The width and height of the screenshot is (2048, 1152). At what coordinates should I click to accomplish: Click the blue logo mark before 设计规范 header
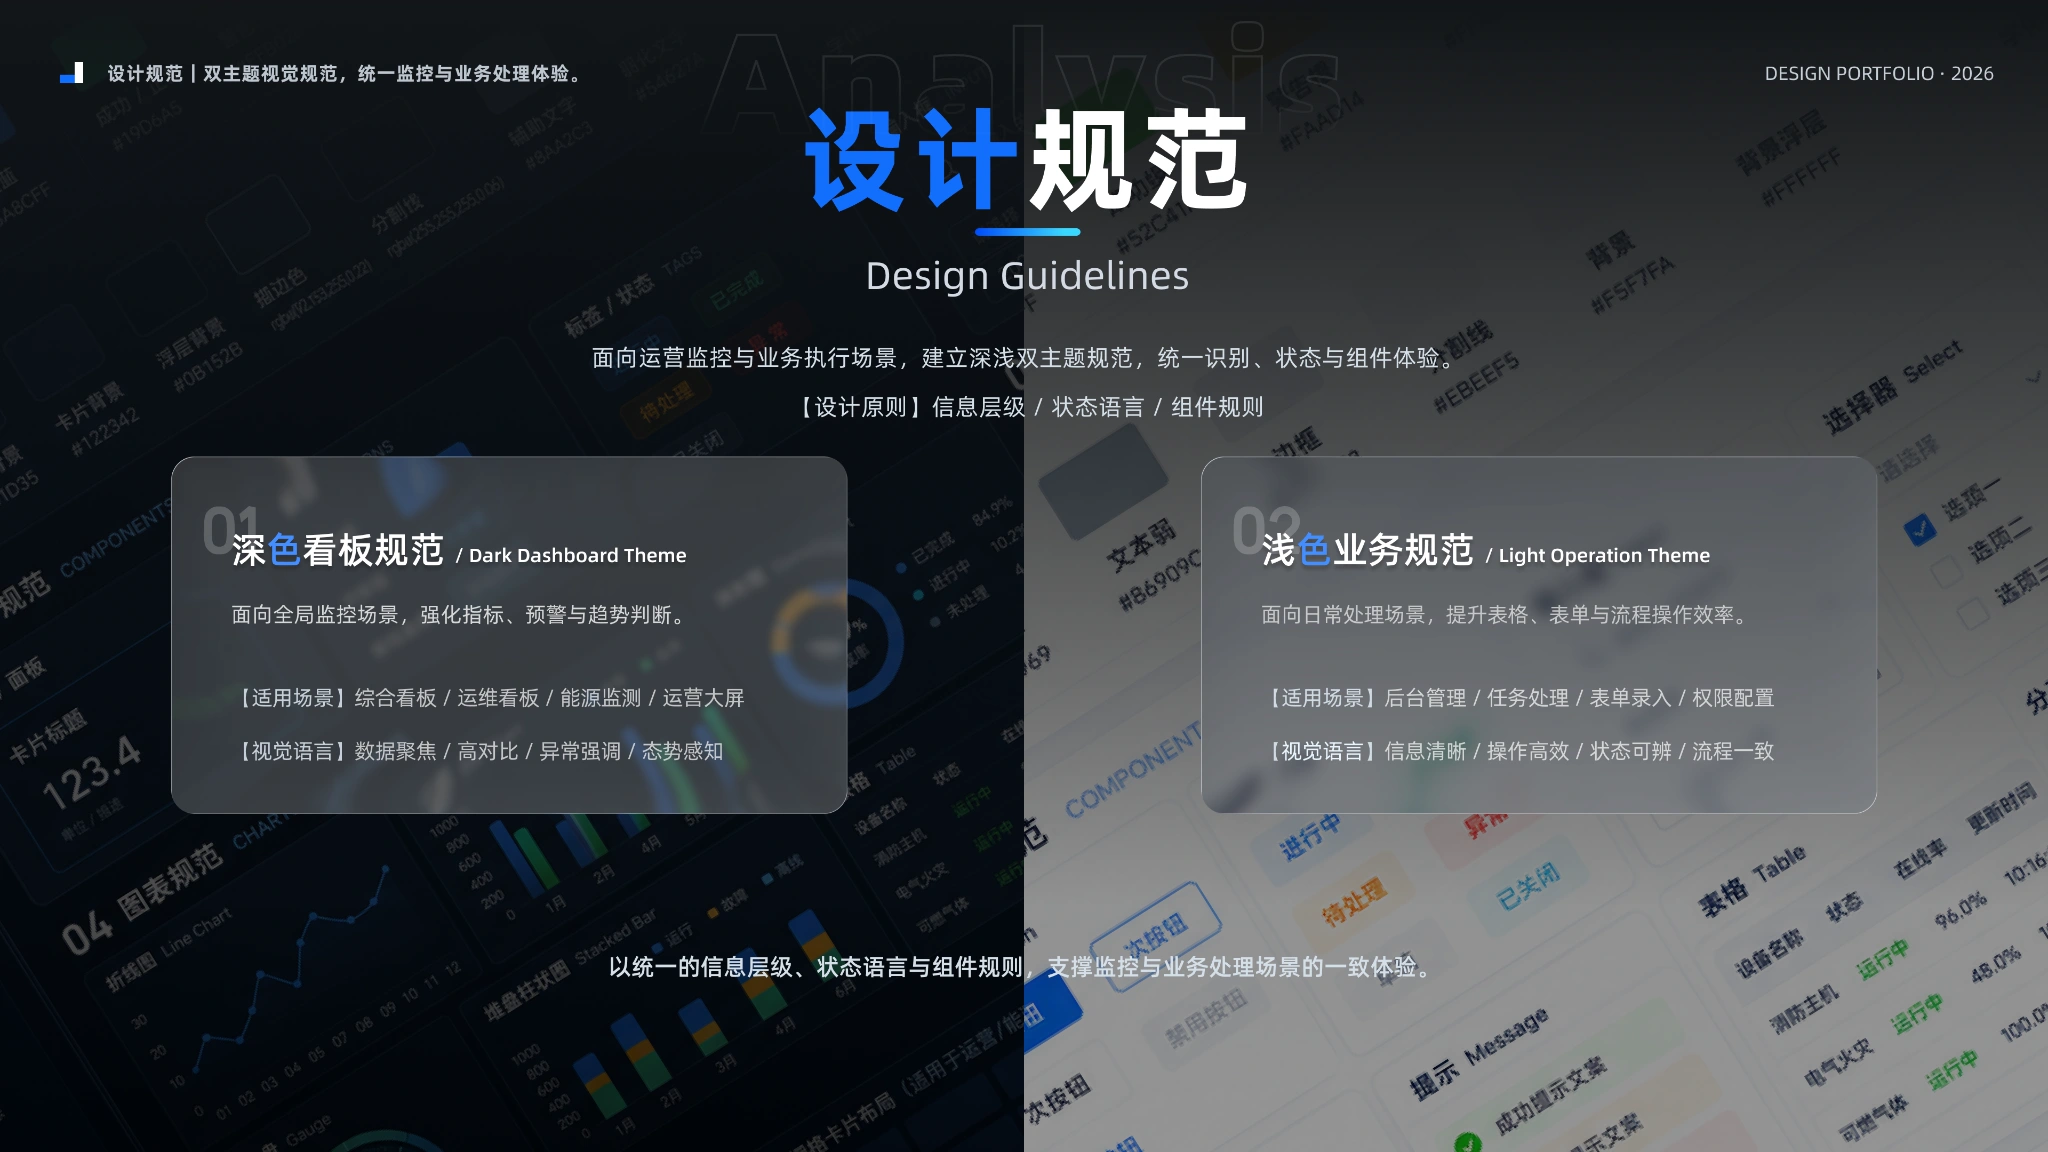[x=72, y=73]
